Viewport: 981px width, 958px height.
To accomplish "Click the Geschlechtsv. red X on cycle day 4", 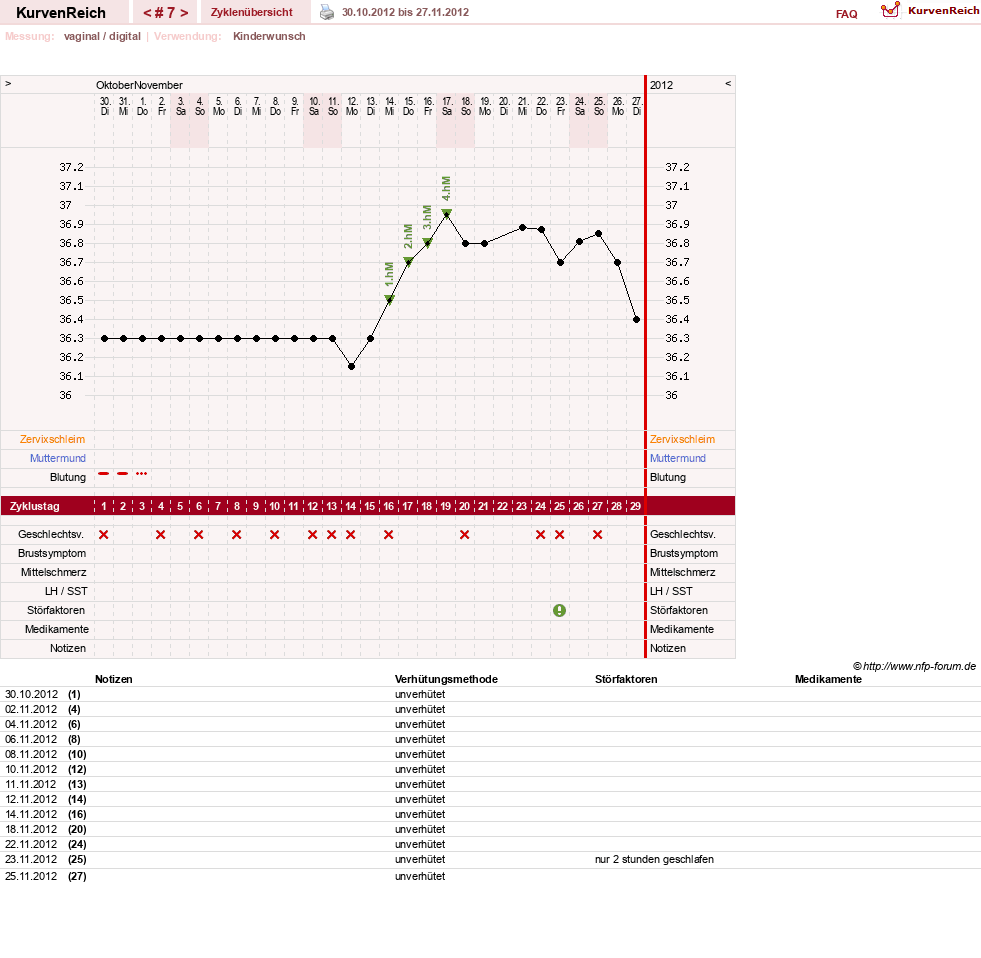I will point(161,534).
